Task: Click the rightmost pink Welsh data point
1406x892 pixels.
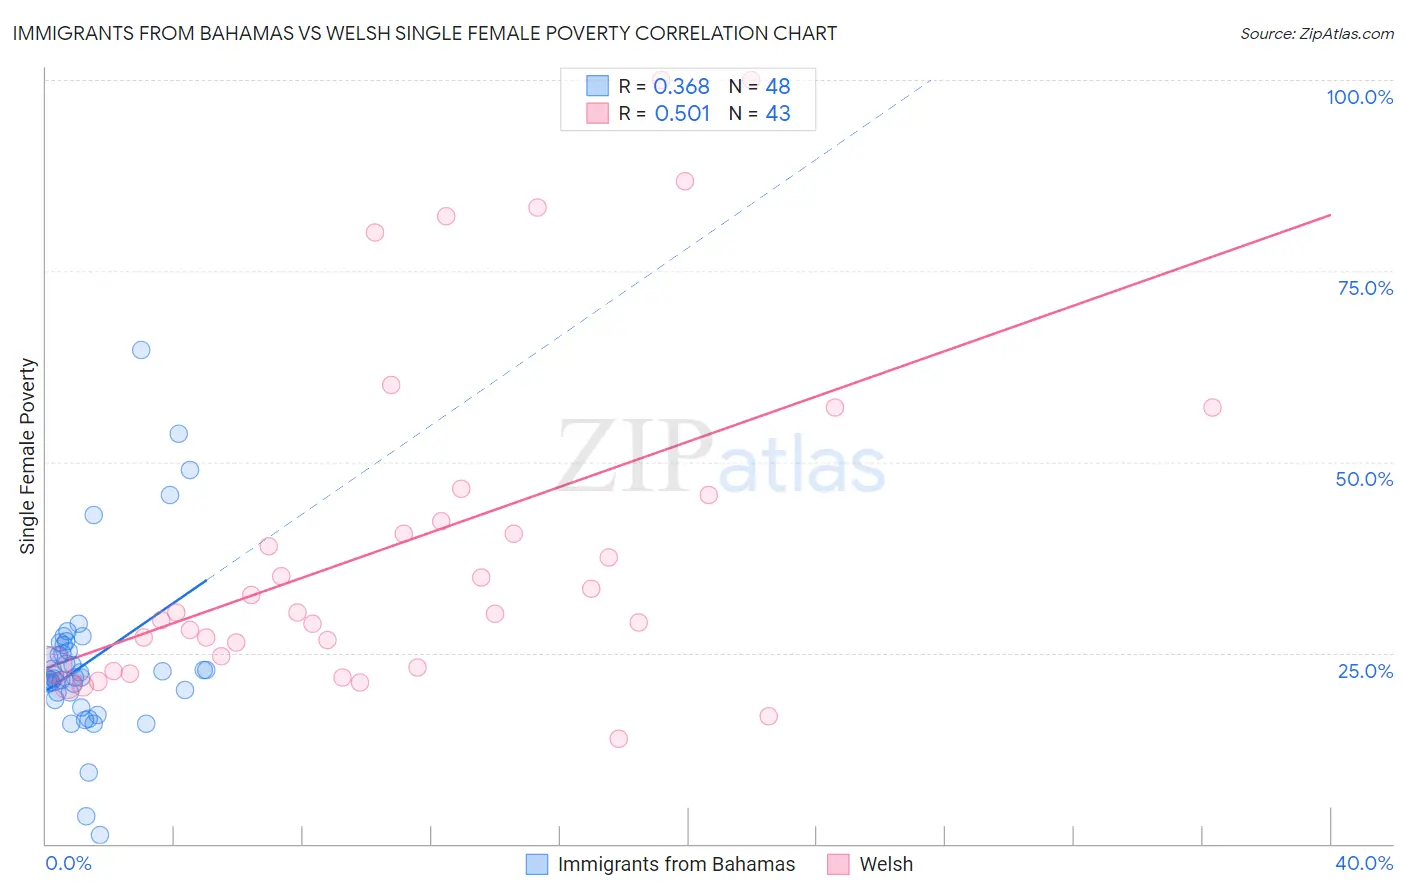Action: point(1212,407)
